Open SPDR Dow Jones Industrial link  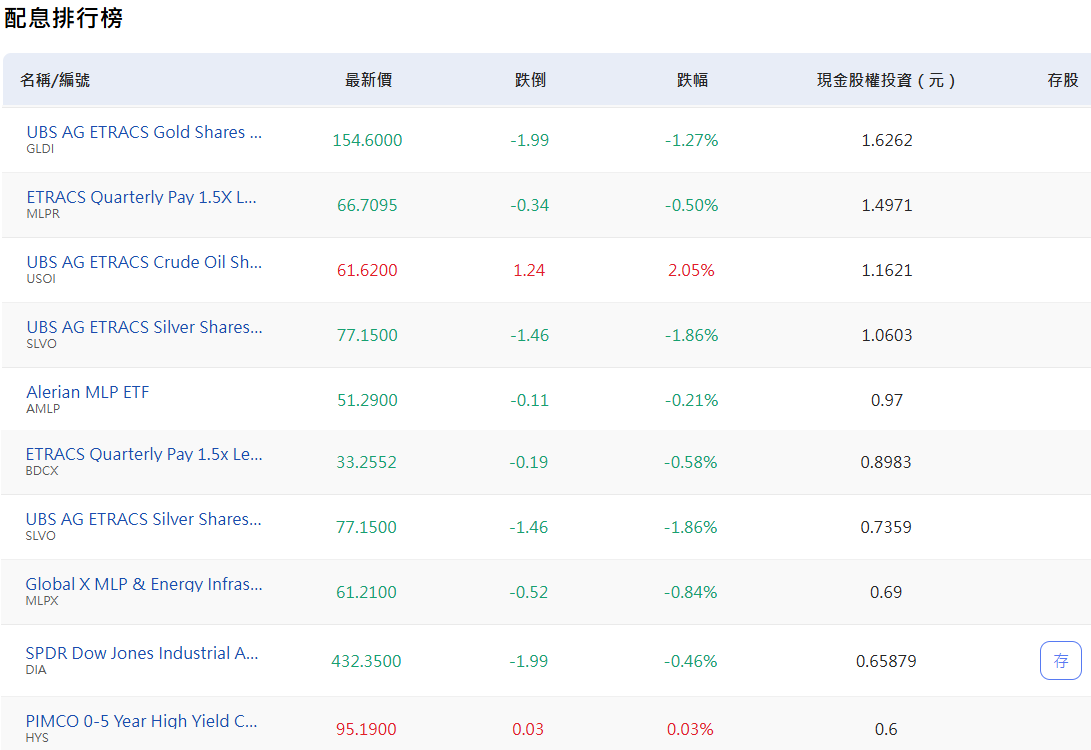tap(142, 653)
